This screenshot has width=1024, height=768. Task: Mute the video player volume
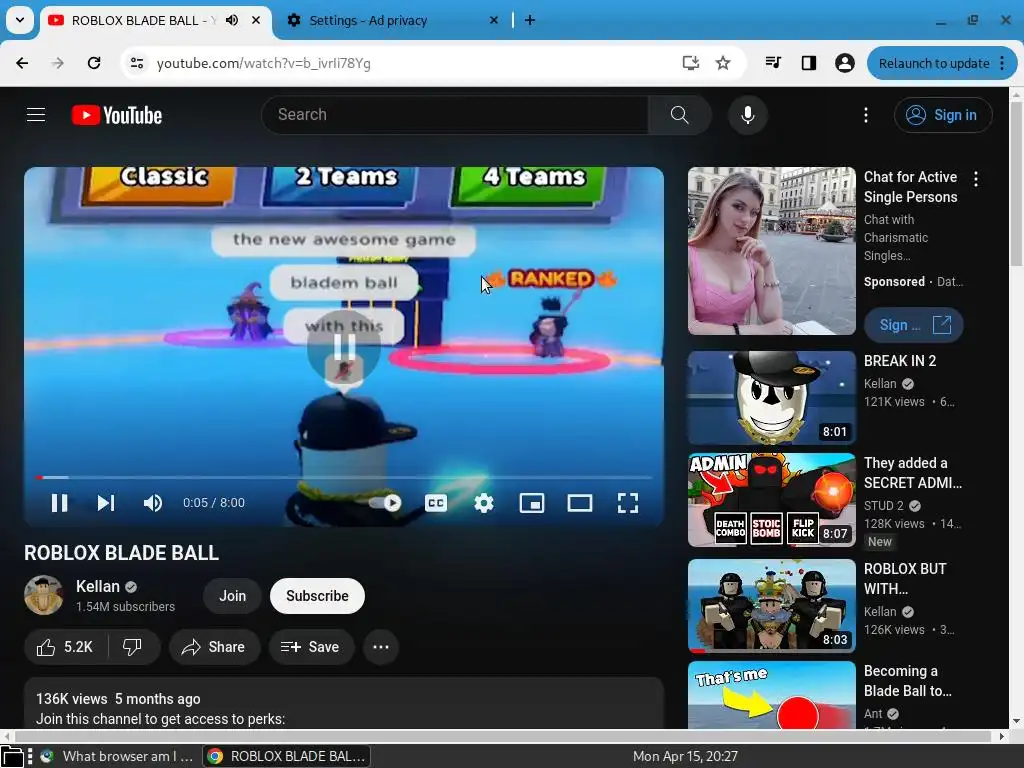tap(153, 503)
